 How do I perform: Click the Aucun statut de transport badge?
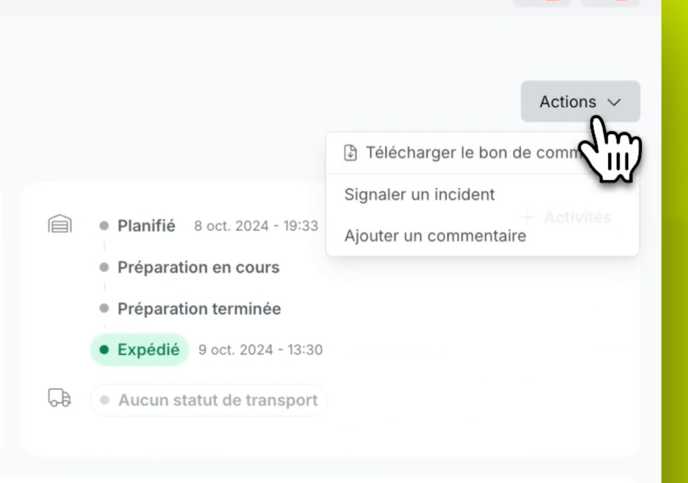pyautogui.click(x=209, y=400)
